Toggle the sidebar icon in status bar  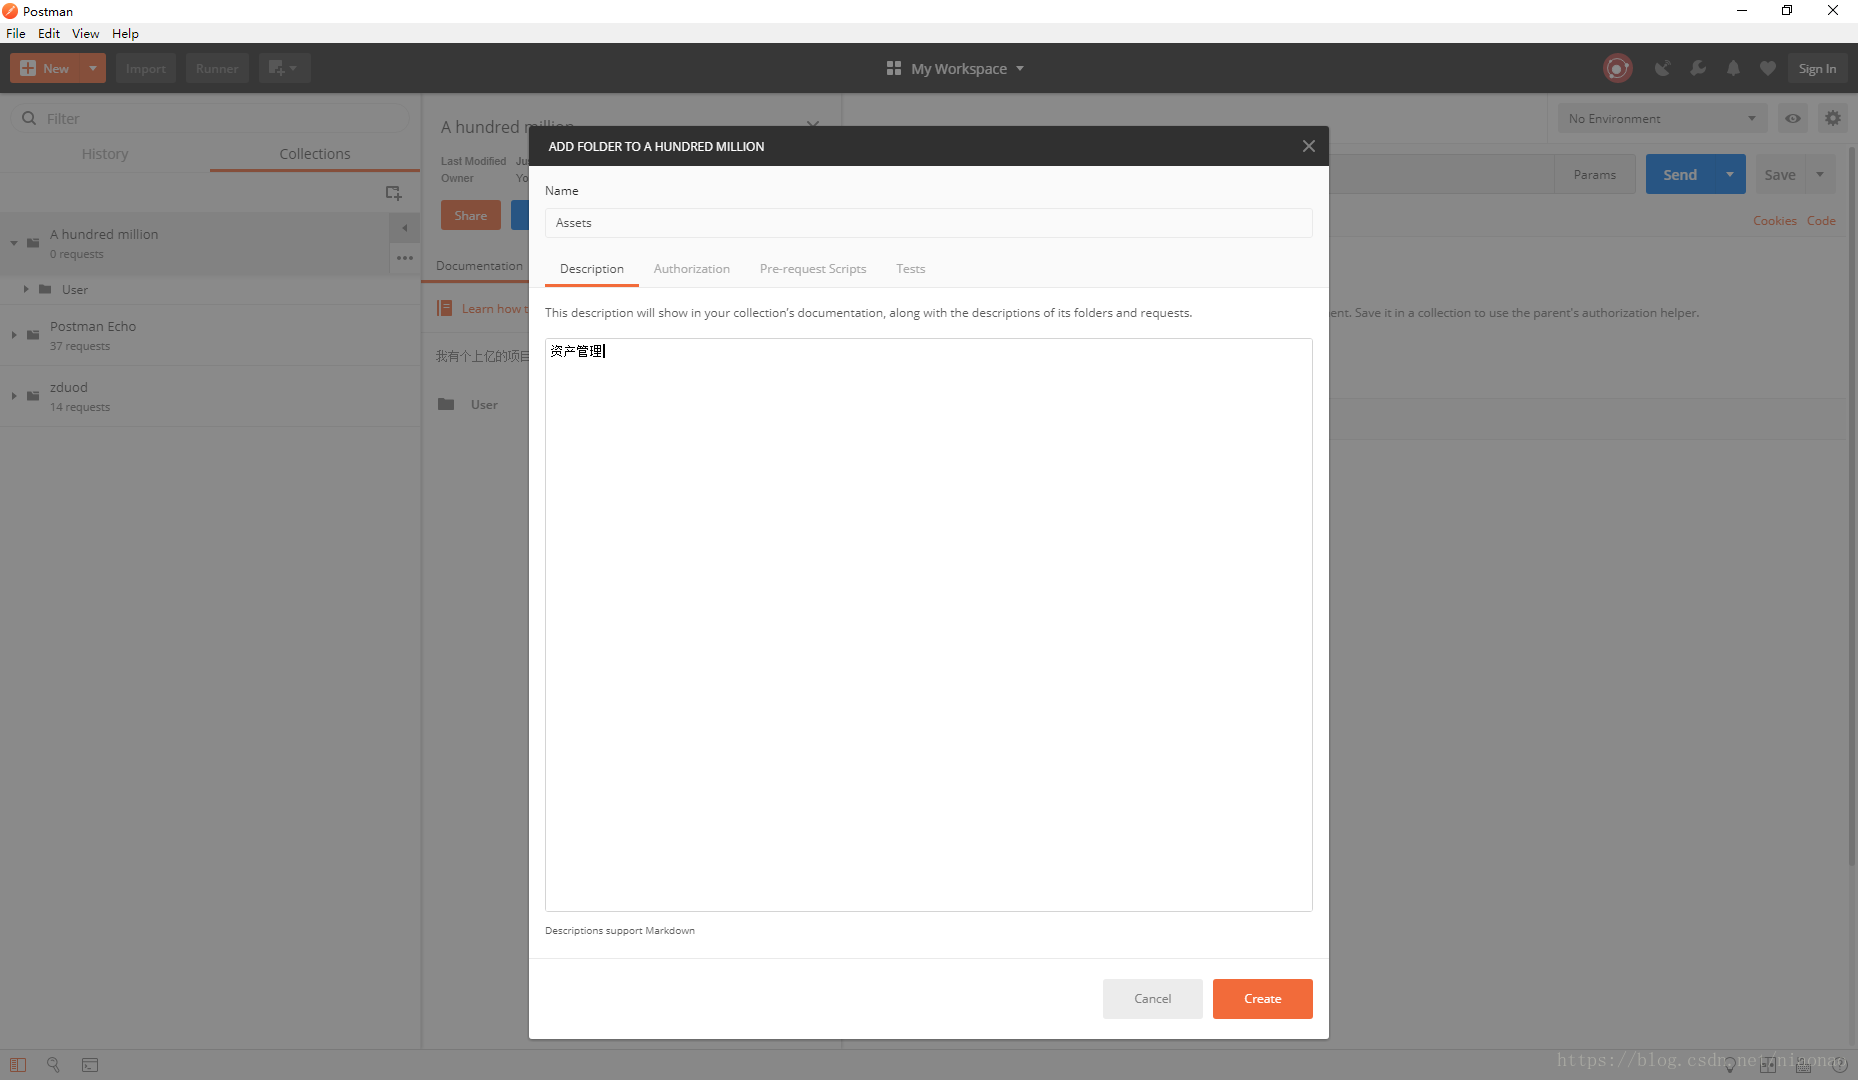pos(18,1065)
